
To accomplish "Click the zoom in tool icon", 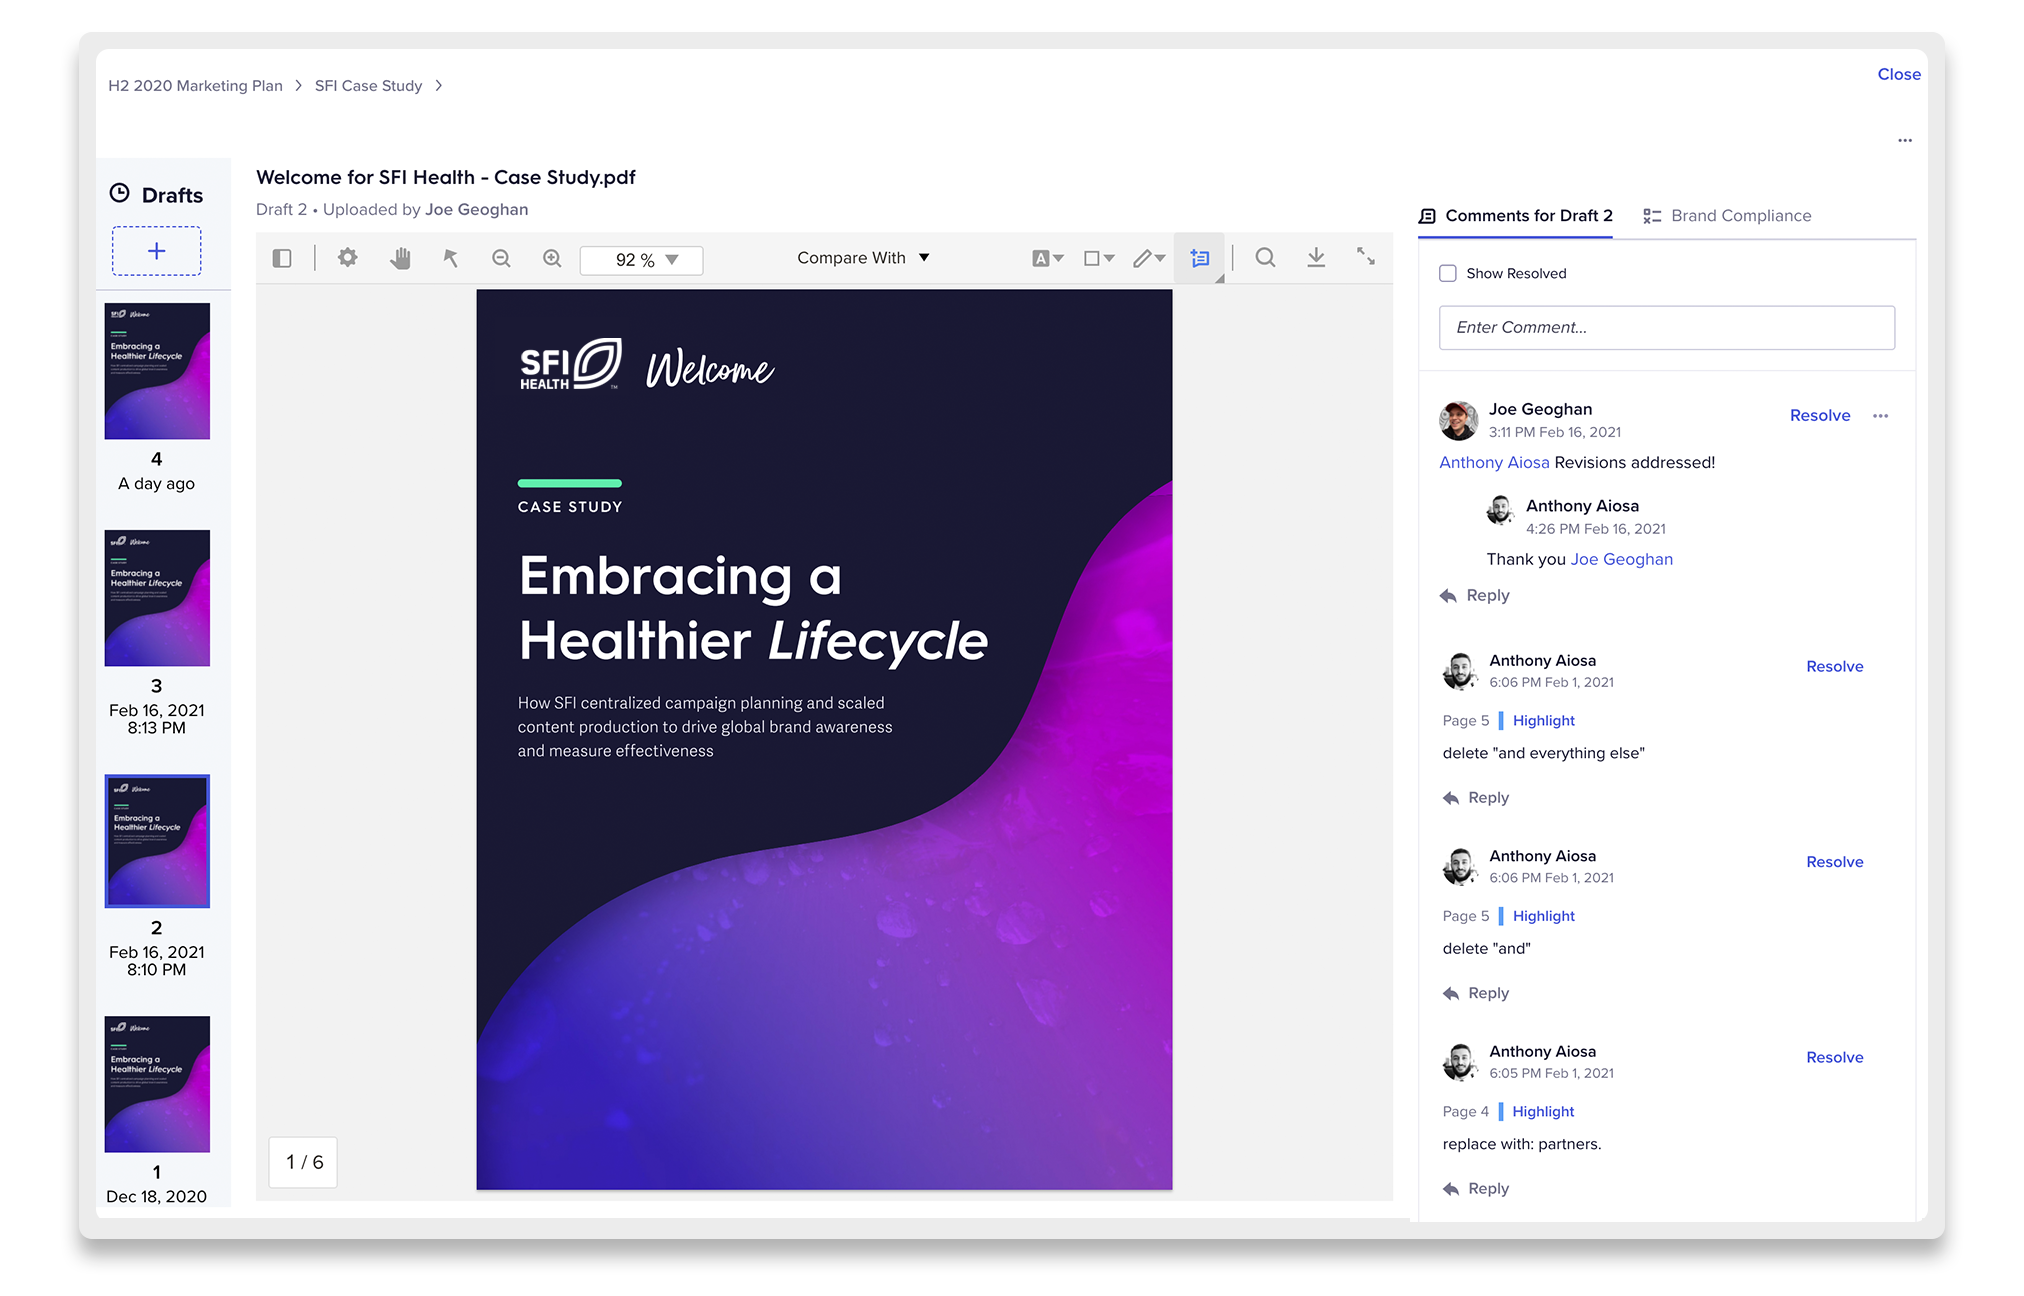I will click(555, 259).
